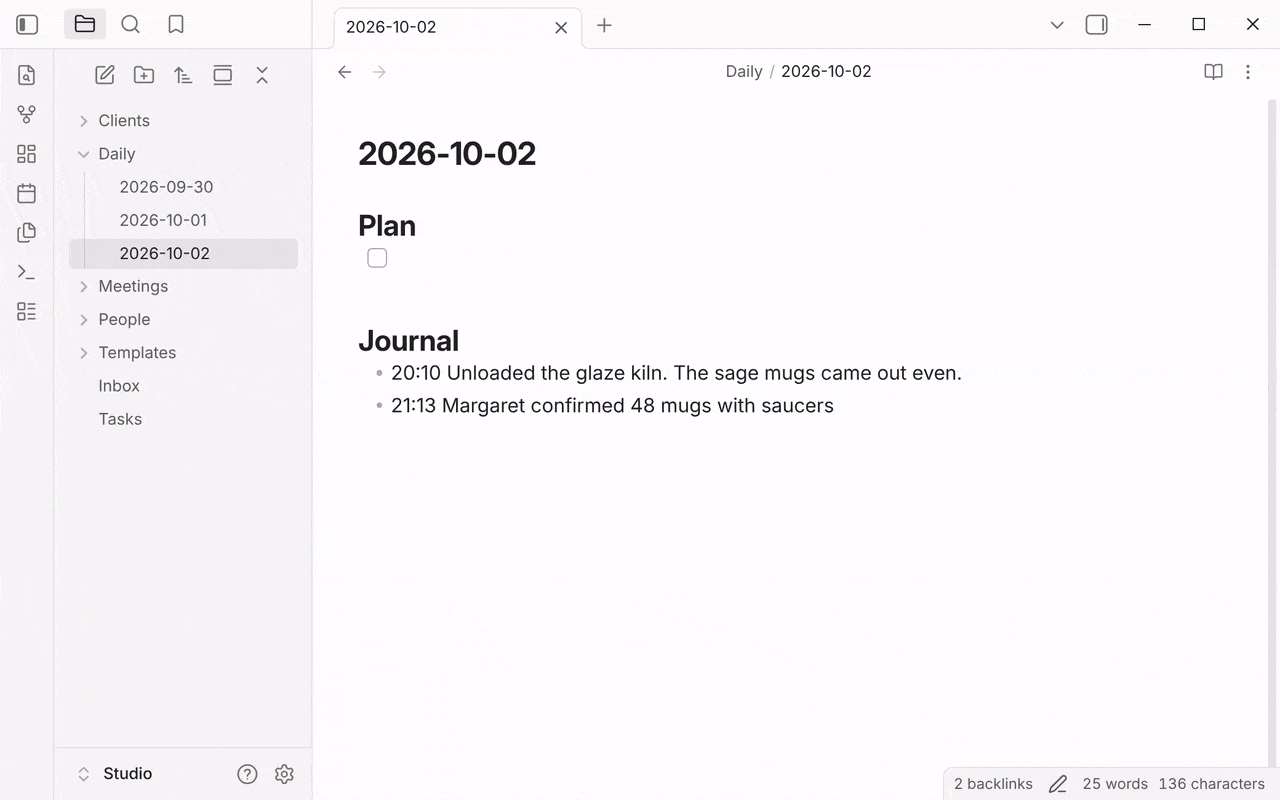Close the 2026-10-02 tab

pyautogui.click(x=561, y=28)
